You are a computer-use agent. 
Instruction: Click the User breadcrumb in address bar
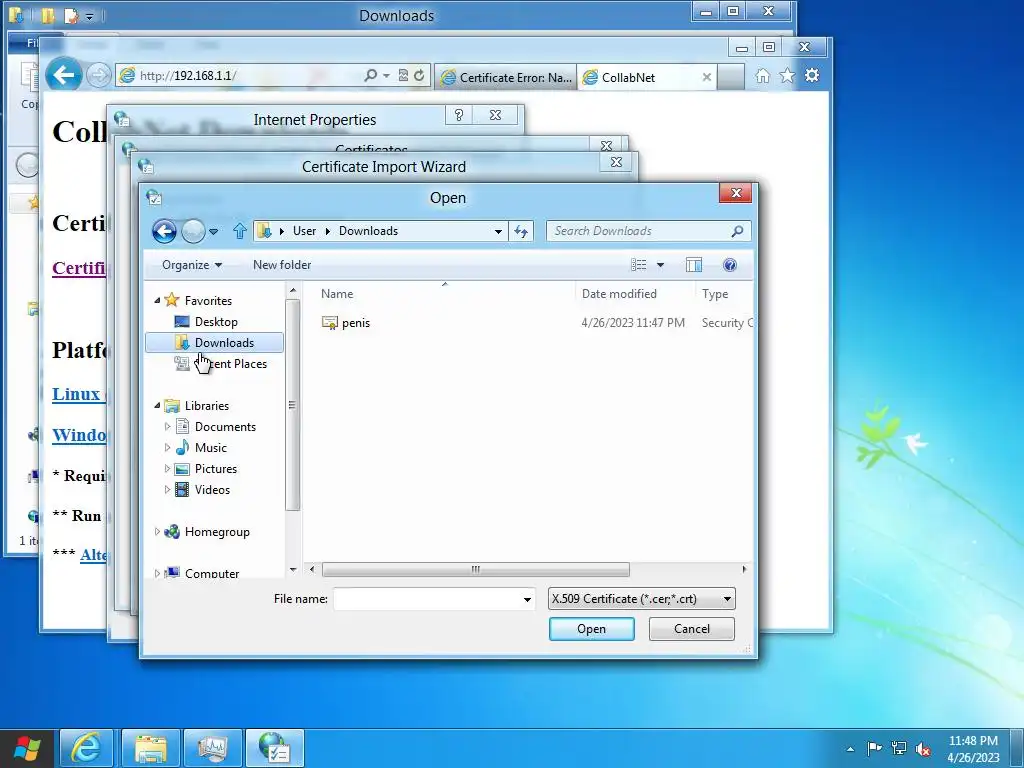coord(304,231)
